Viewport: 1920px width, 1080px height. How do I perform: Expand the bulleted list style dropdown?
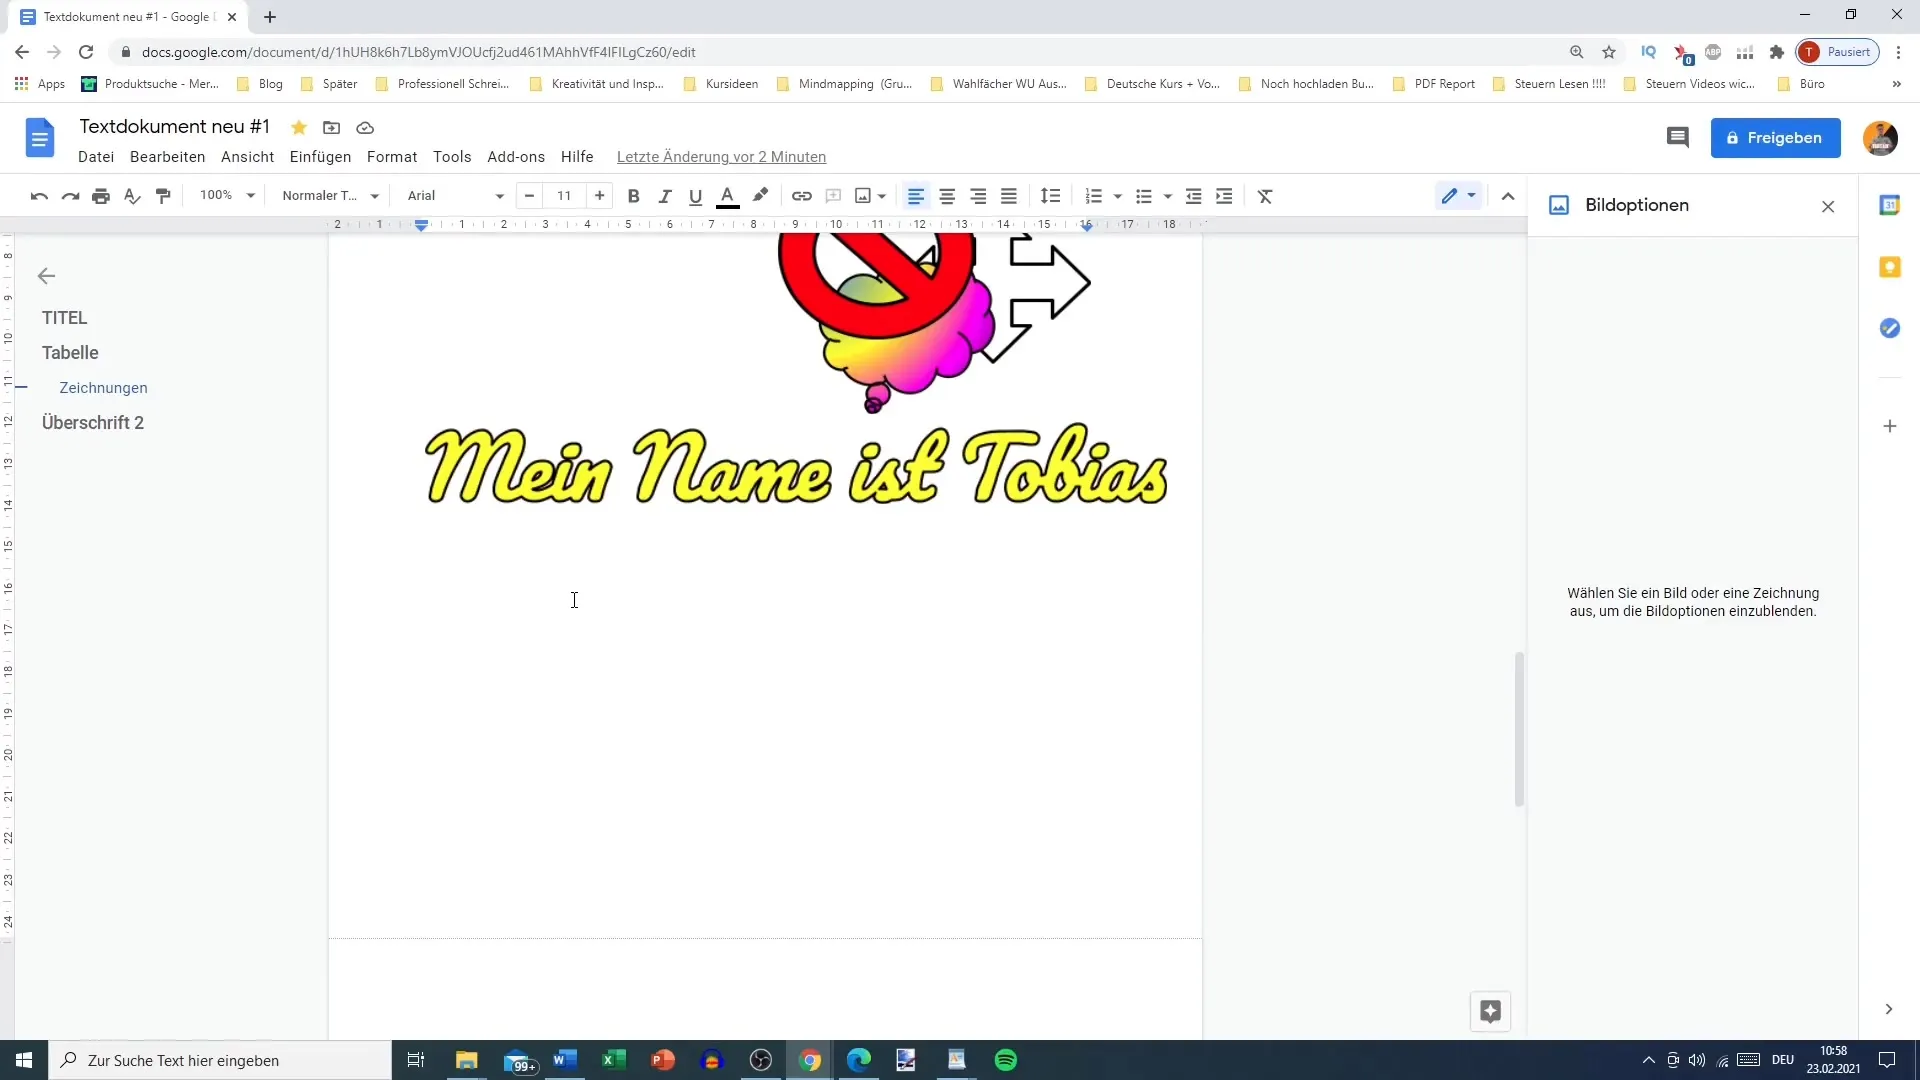(1167, 196)
